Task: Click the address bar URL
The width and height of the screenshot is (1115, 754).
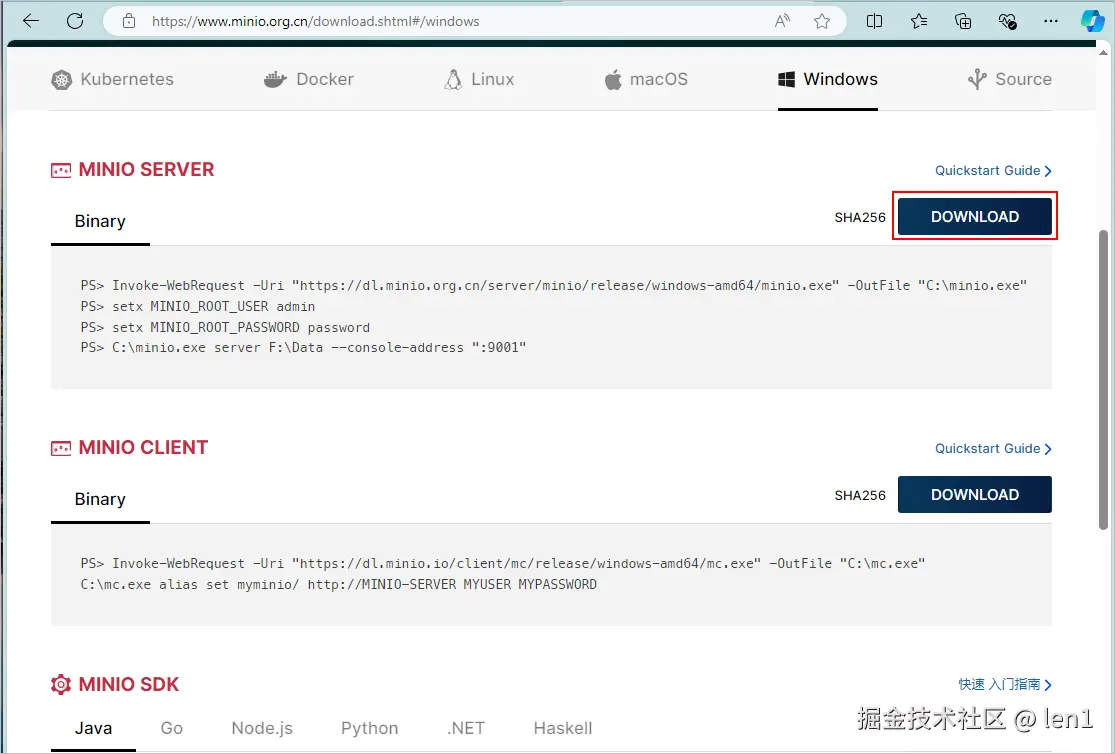Action: [315, 21]
